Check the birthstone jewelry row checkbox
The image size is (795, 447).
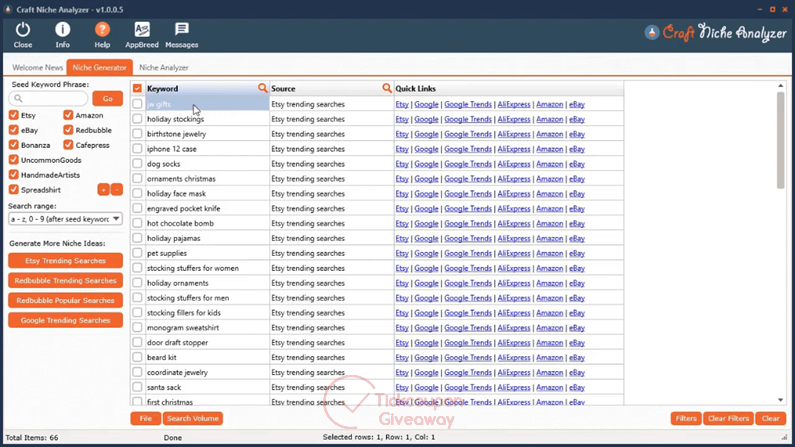point(137,134)
